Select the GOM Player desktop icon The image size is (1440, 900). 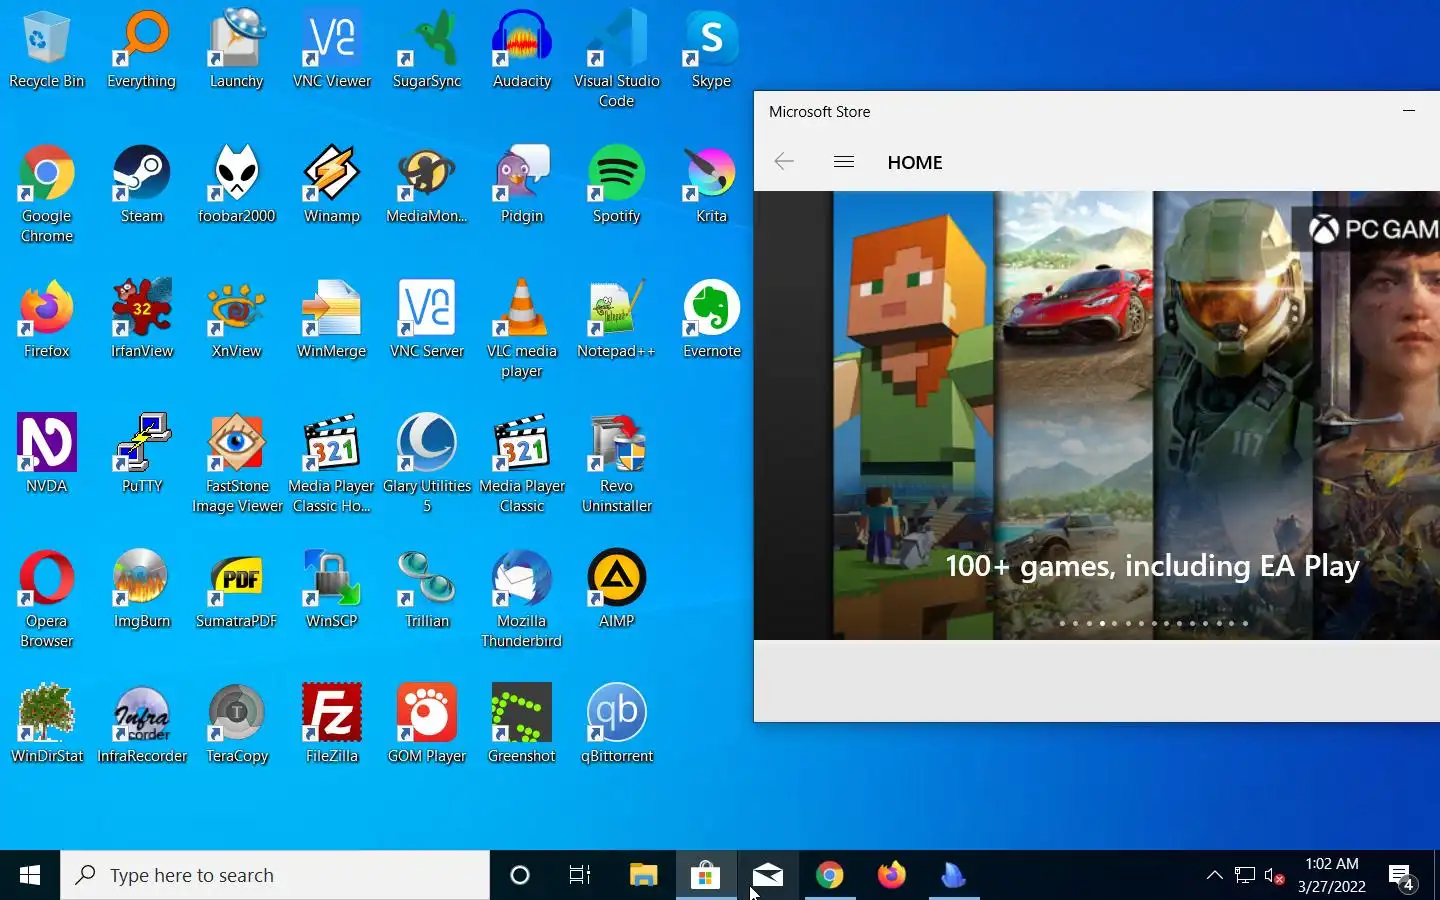[427, 726]
